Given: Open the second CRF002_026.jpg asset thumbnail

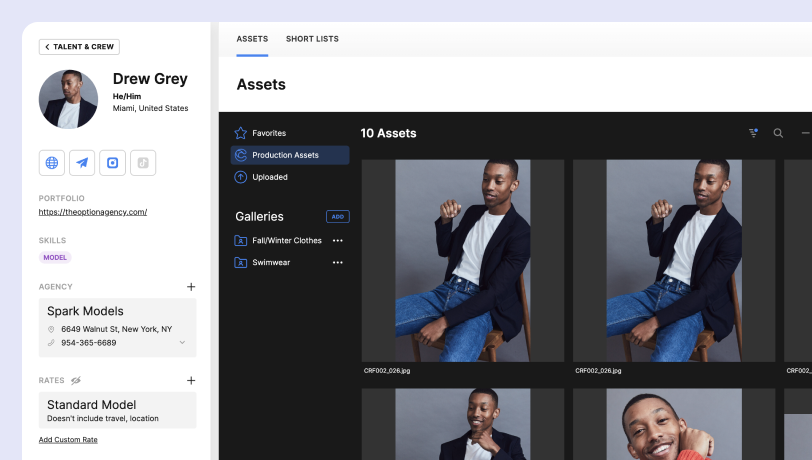Looking at the screenshot, I should (674, 261).
